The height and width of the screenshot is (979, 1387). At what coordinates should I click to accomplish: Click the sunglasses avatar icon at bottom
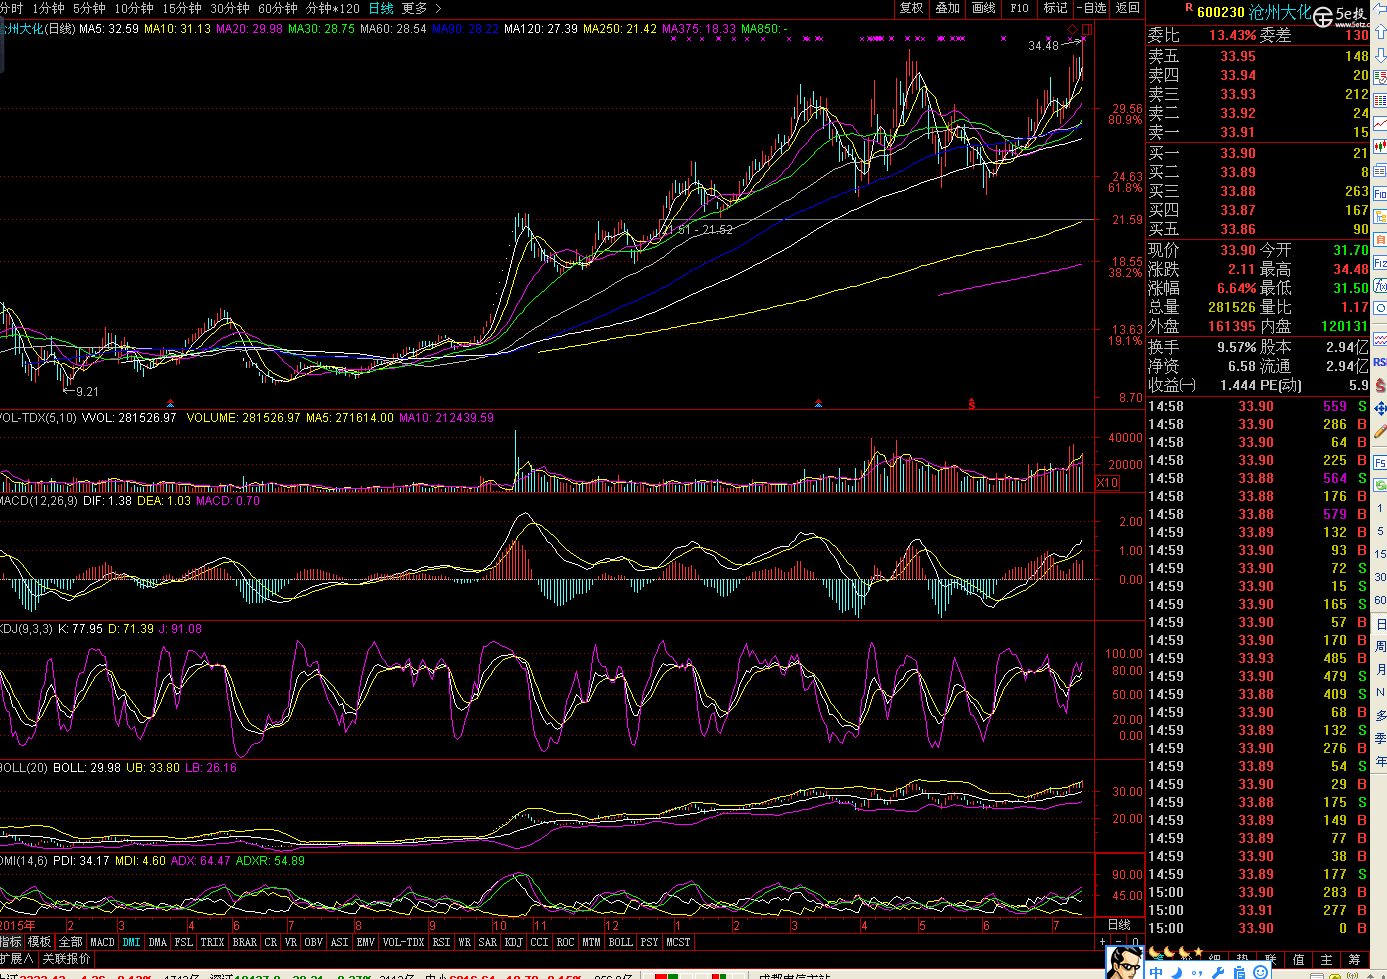[x=1125, y=962]
